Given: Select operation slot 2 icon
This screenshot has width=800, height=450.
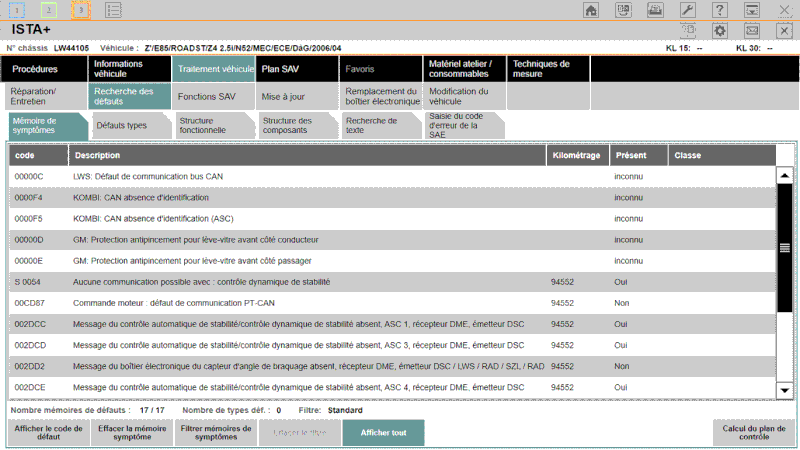Looking at the screenshot, I should point(48,10).
